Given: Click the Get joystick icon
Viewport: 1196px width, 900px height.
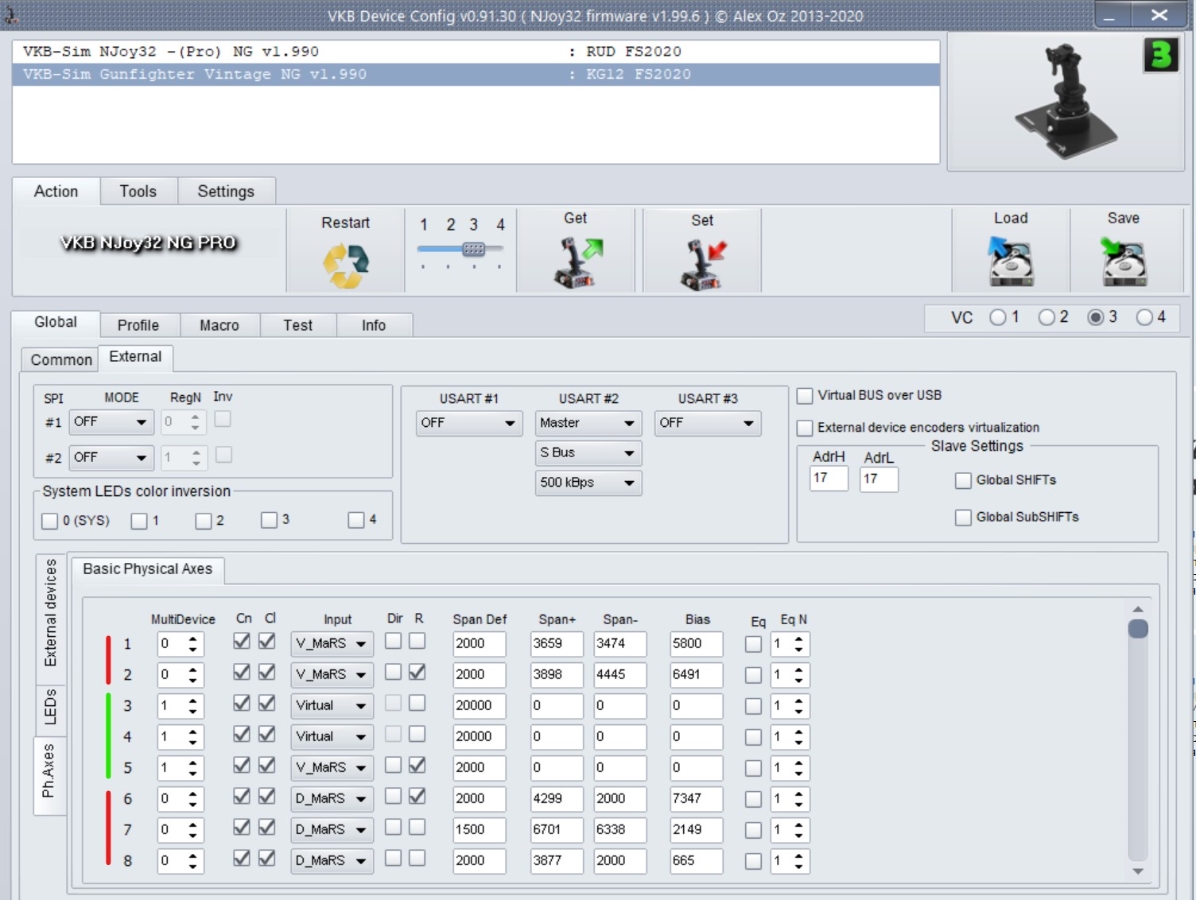Looking at the screenshot, I should click(577, 262).
